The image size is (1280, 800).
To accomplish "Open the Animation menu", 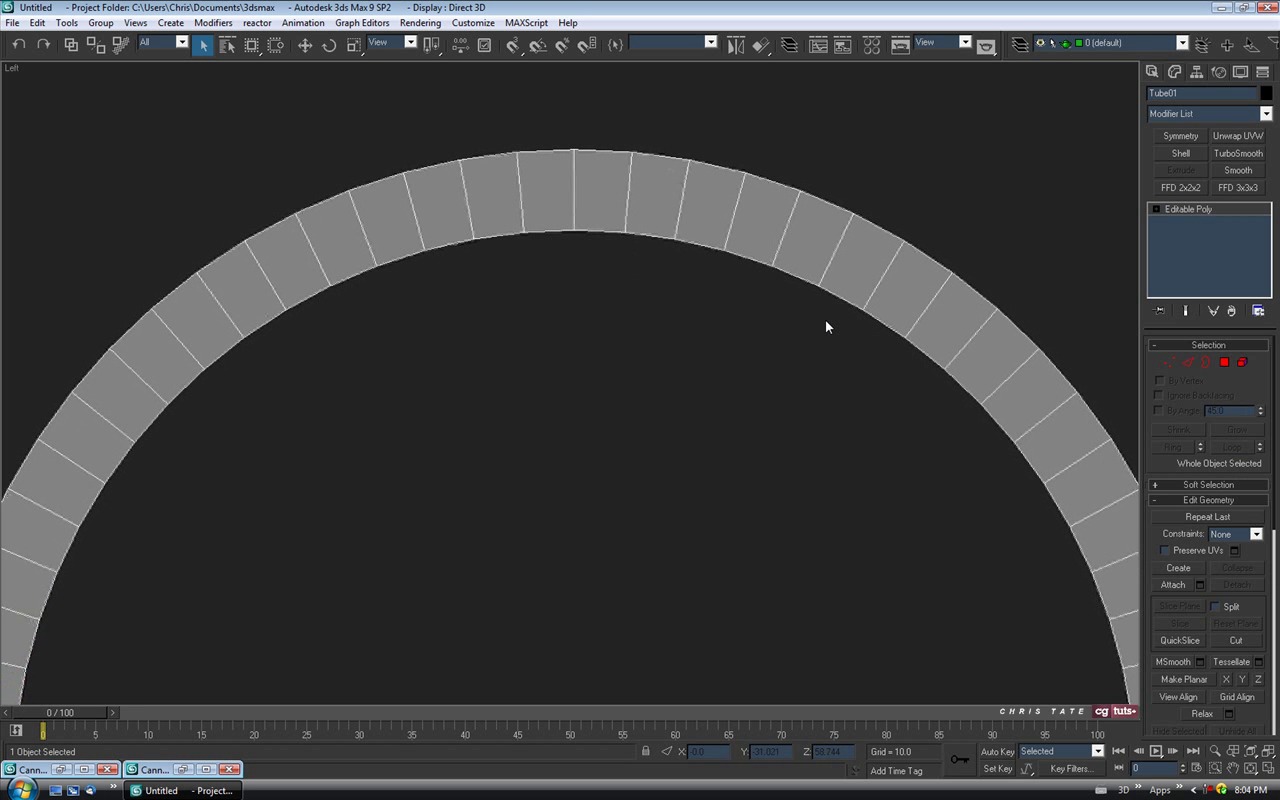I will click(303, 23).
